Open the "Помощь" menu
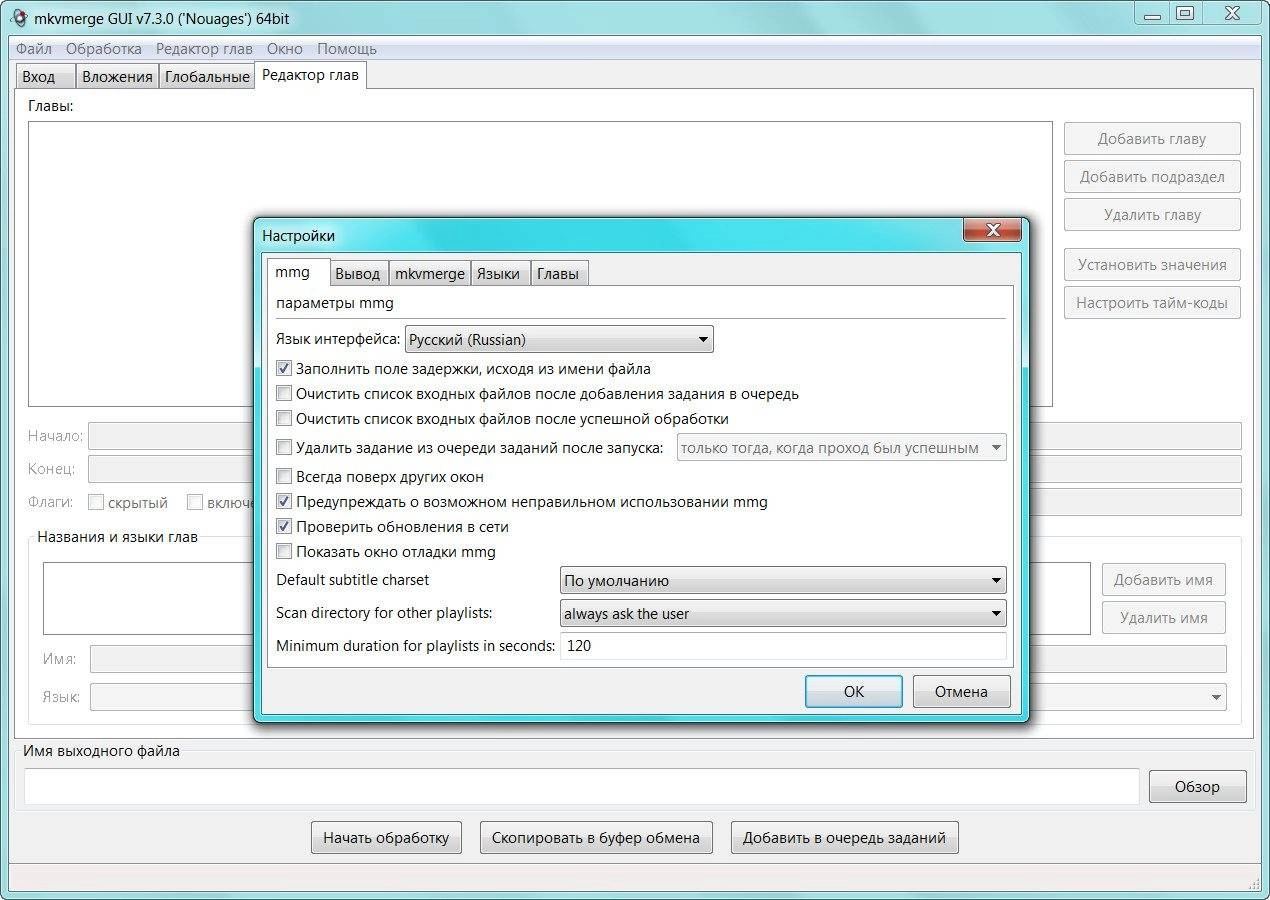Image resolution: width=1270 pixels, height=900 pixels. tap(347, 48)
